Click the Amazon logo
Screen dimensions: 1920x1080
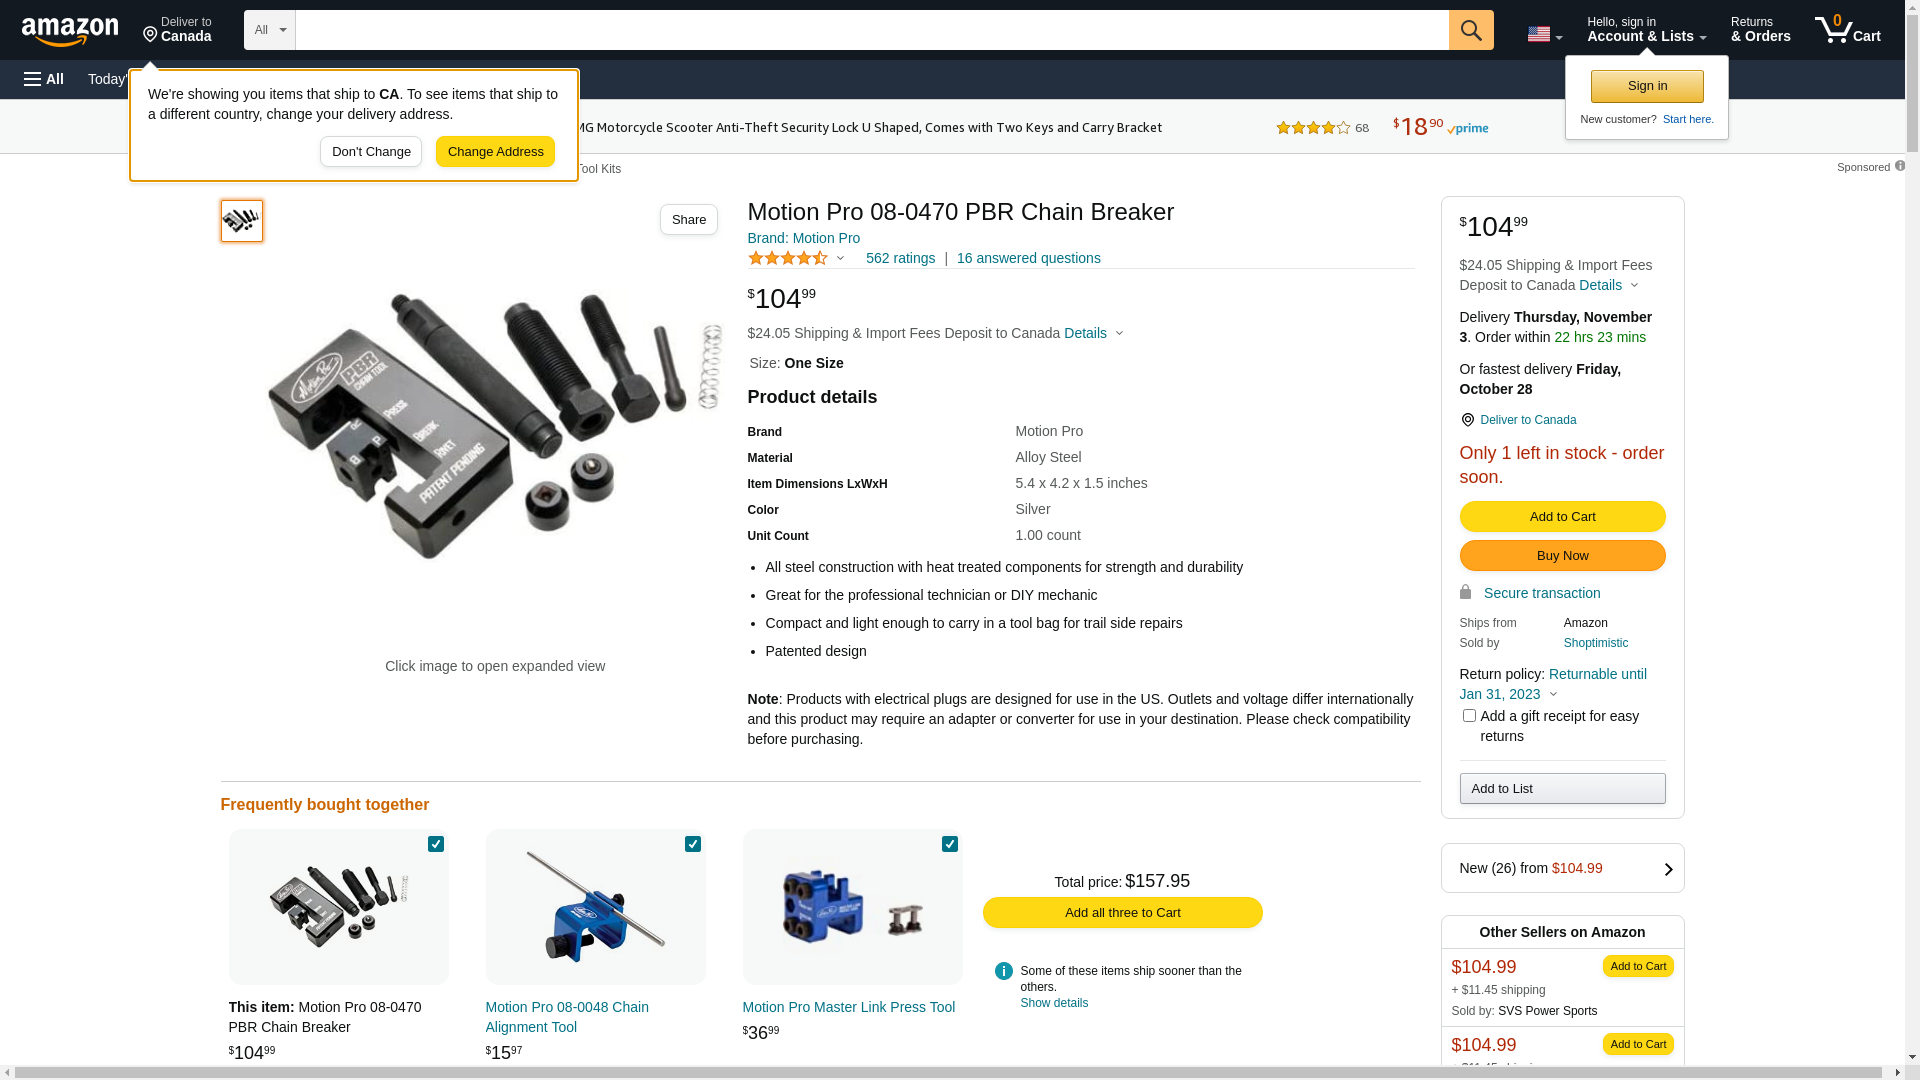click(70, 31)
